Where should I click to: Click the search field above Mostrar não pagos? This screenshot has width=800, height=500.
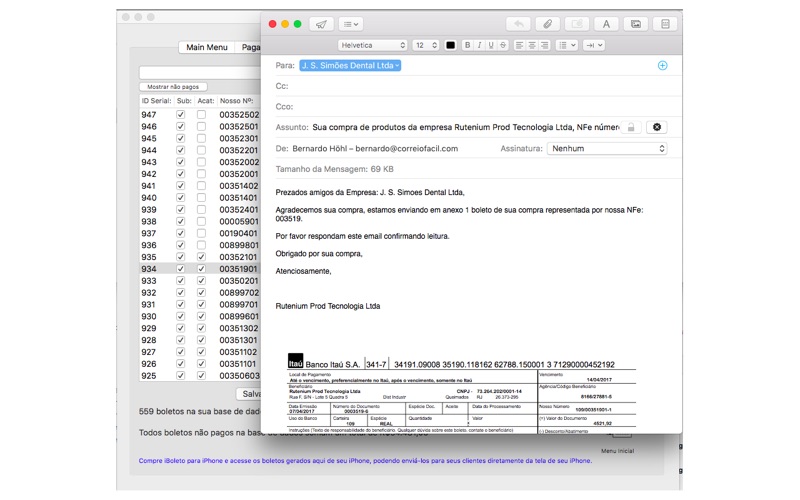200,72
